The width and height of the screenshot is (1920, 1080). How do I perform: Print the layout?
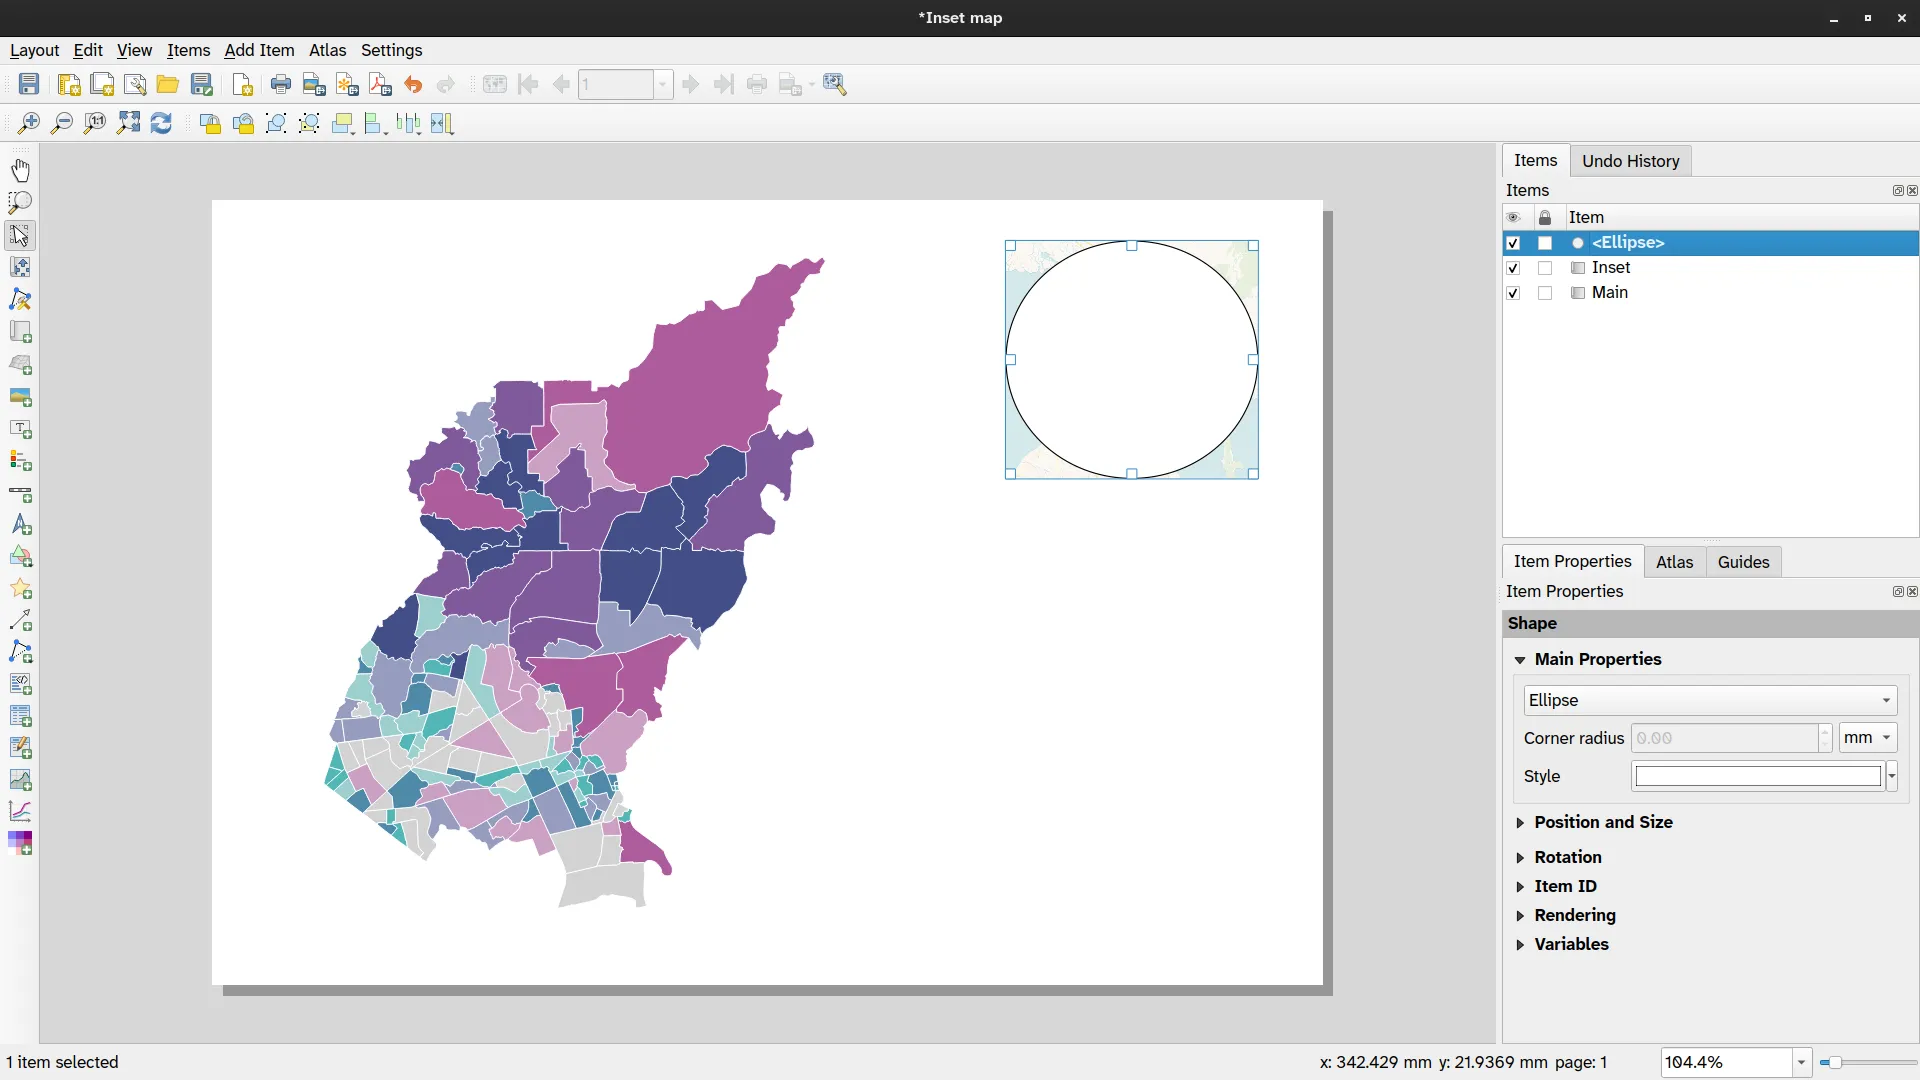click(281, 84)
